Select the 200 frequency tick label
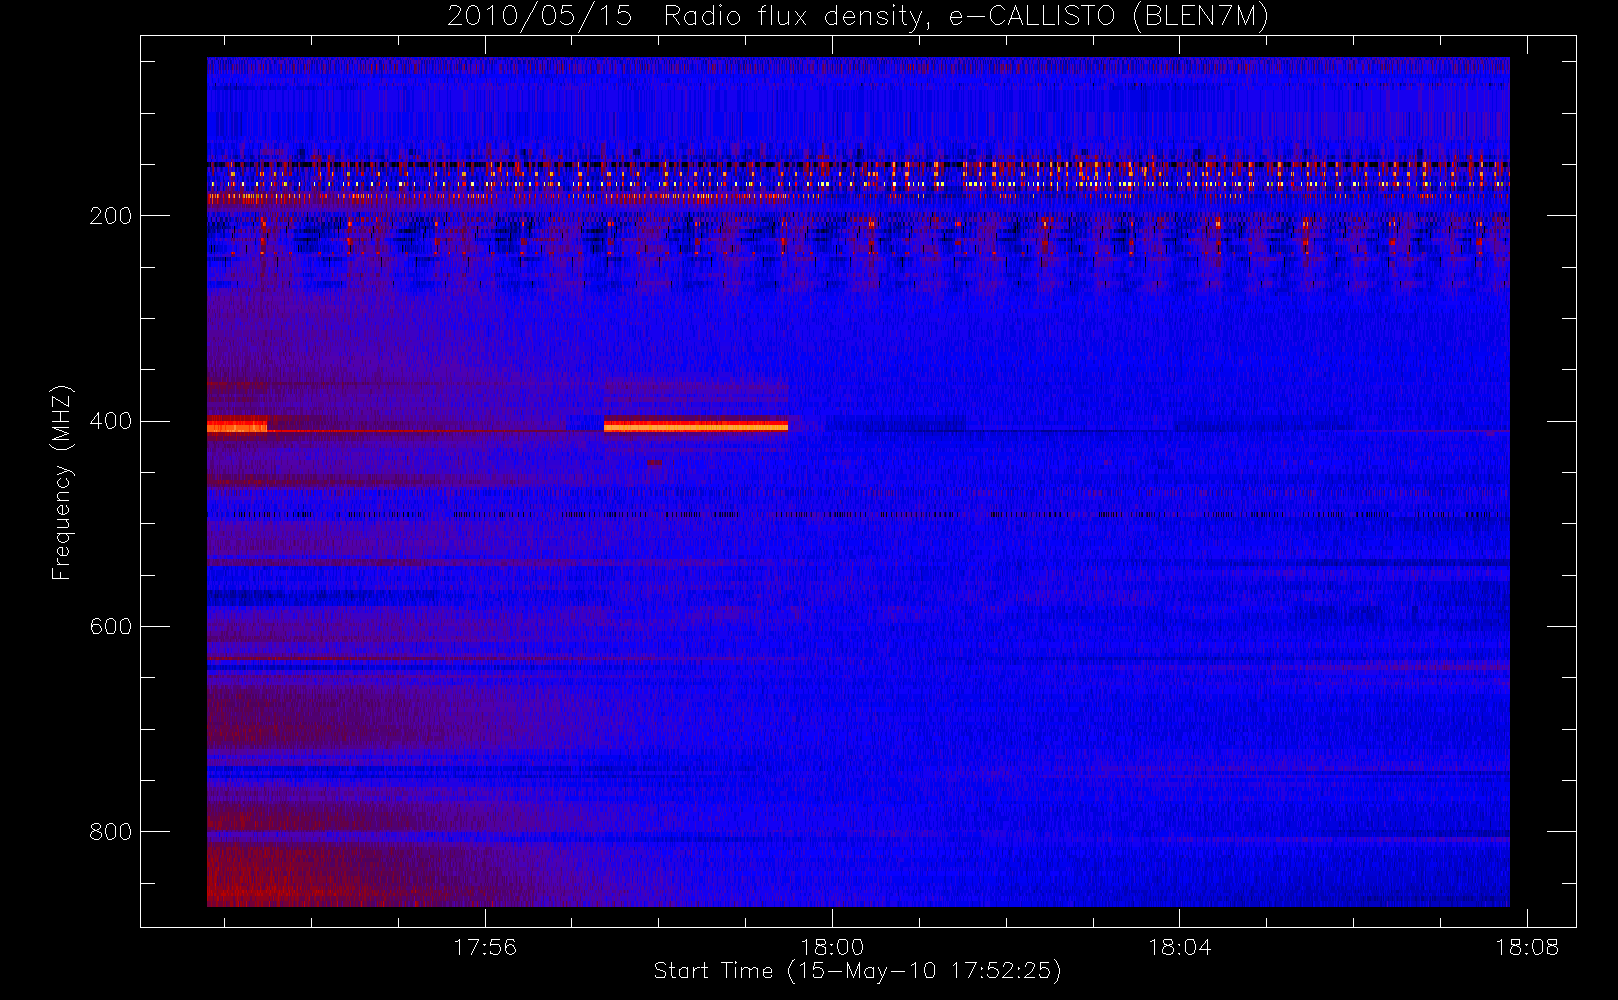Screen dimensions: 1618x1000 (110, 216)
